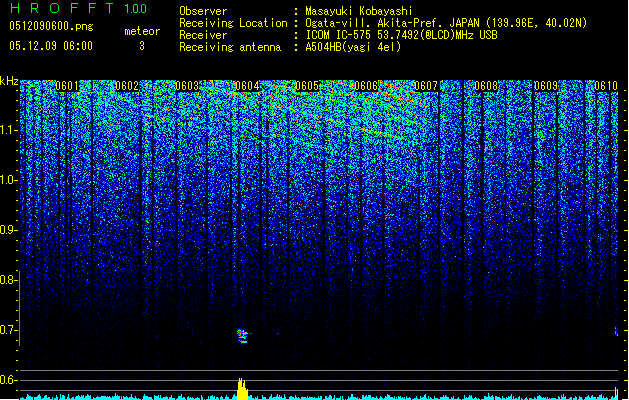Click the Receiving antenna label
The image size is (629, 400).
click(x=230, y=47)
